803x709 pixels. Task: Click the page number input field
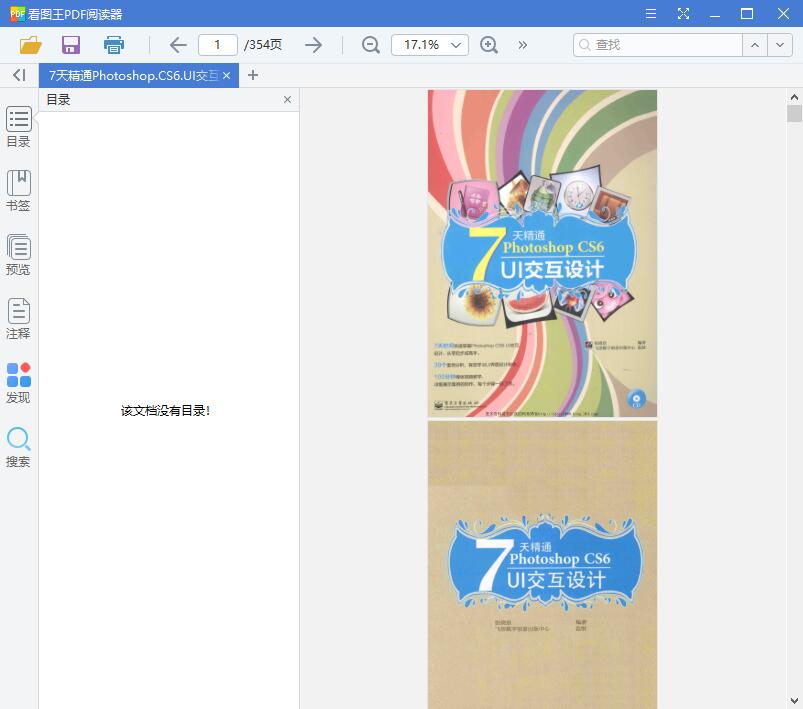[218, 45]
